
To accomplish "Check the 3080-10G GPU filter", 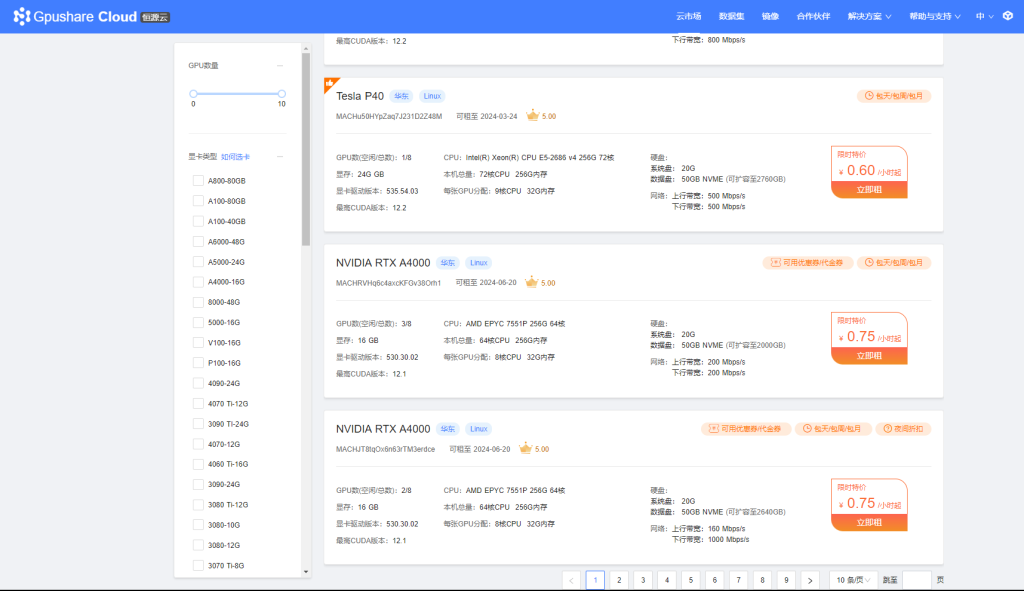I will tap(198, 525).
